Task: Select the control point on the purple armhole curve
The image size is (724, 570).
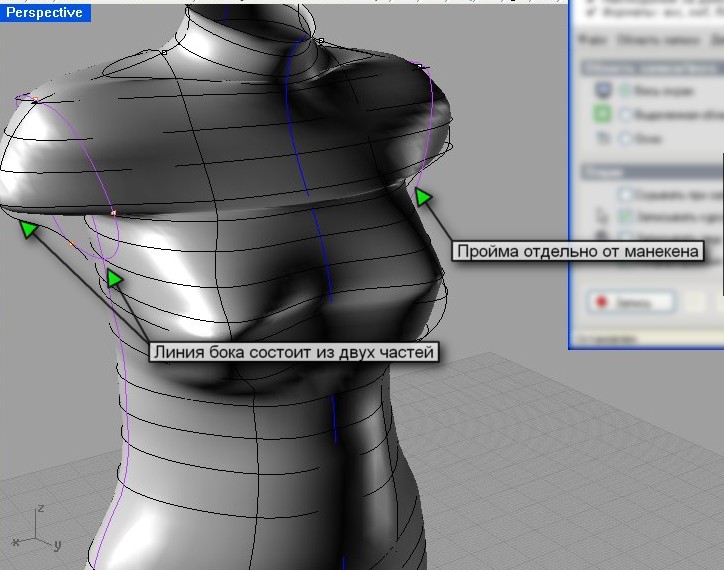Action: 113,212
